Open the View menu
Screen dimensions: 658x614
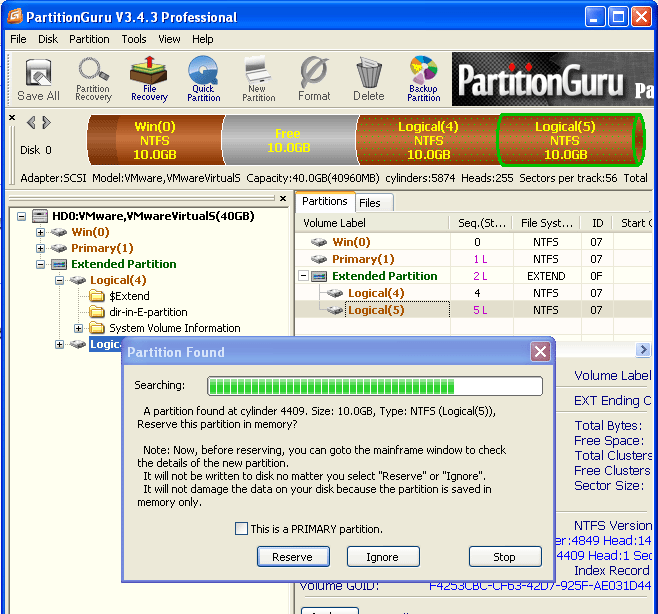(x=169, y=39)
